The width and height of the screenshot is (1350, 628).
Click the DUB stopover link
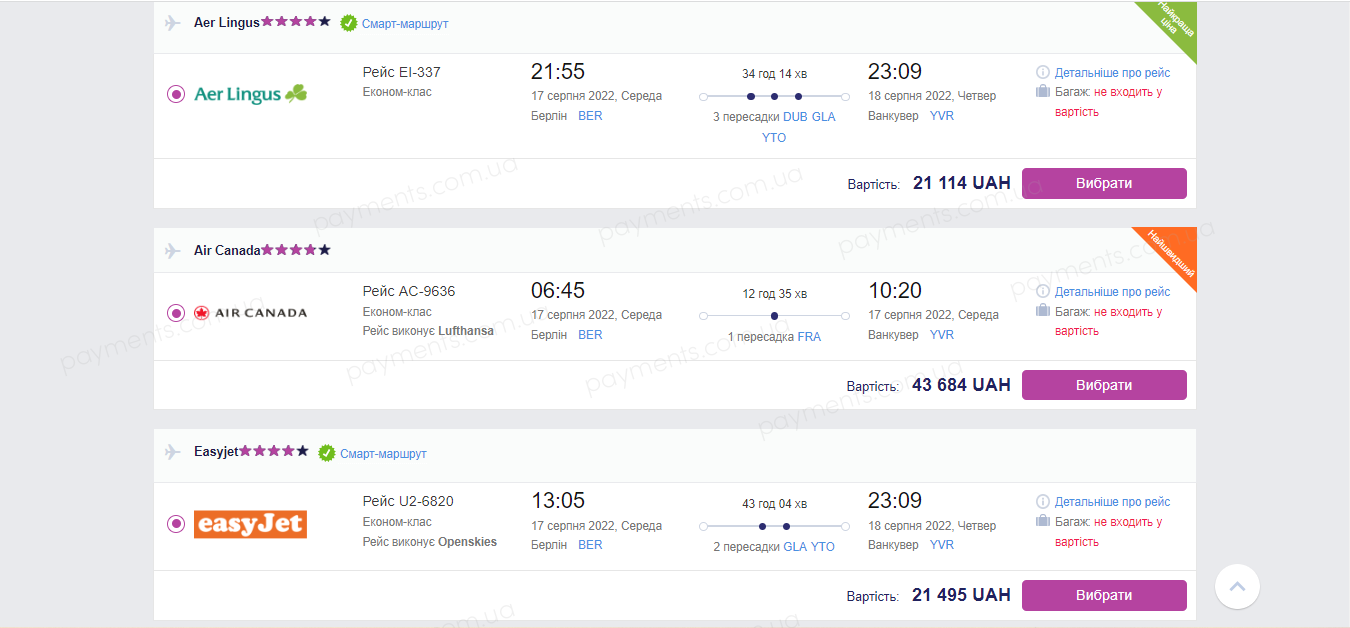click(x=795, y=117)
